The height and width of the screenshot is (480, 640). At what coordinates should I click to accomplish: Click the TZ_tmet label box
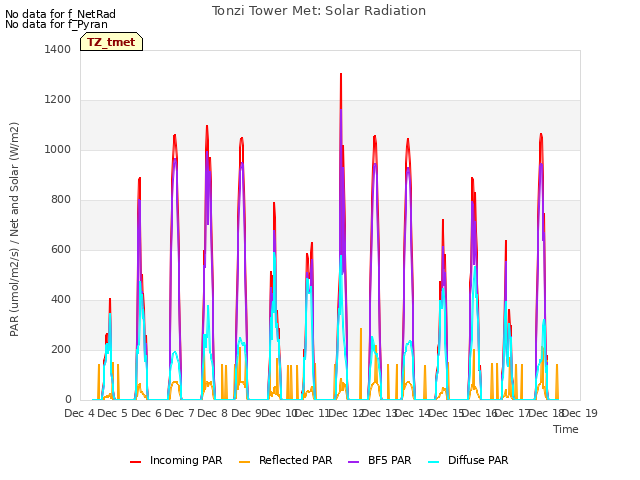pyautogui.click(x=111, y=42)
